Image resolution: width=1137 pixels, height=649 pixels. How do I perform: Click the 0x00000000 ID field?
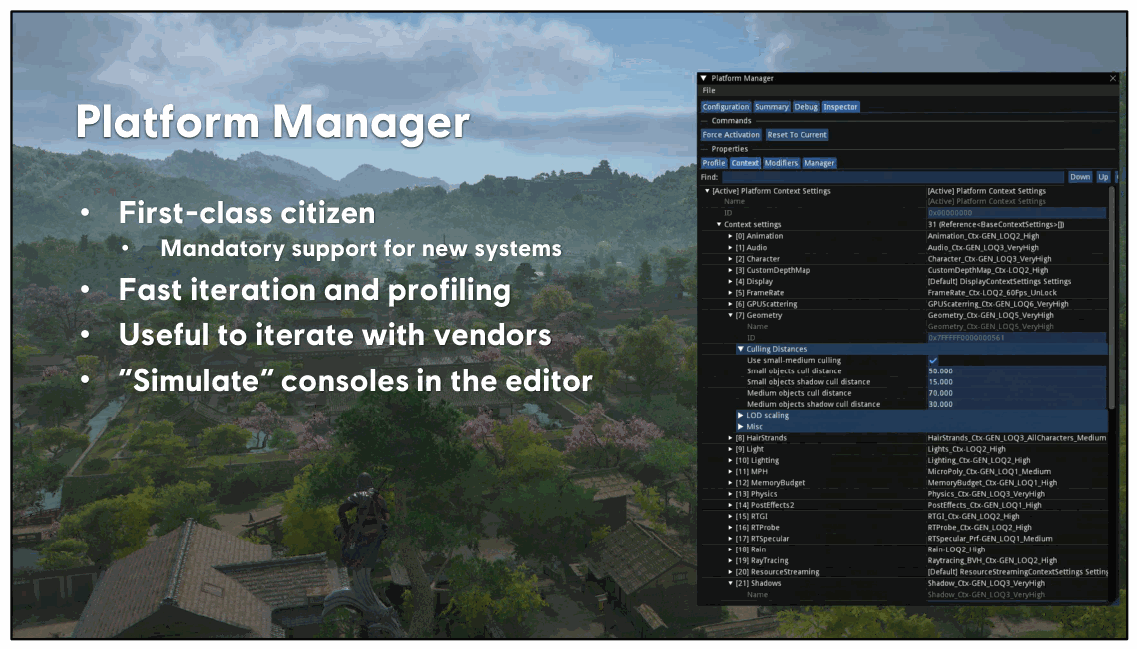pos(1017,213)
